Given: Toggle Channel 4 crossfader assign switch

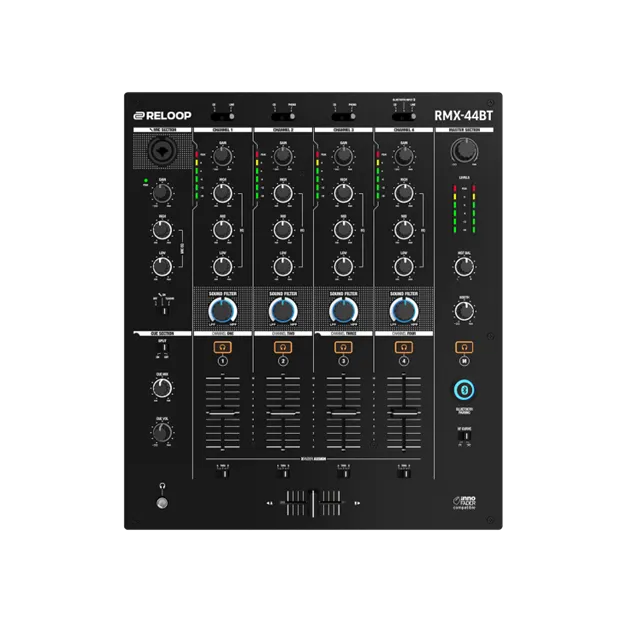Looking at the screenshot, I should point(404,473).
